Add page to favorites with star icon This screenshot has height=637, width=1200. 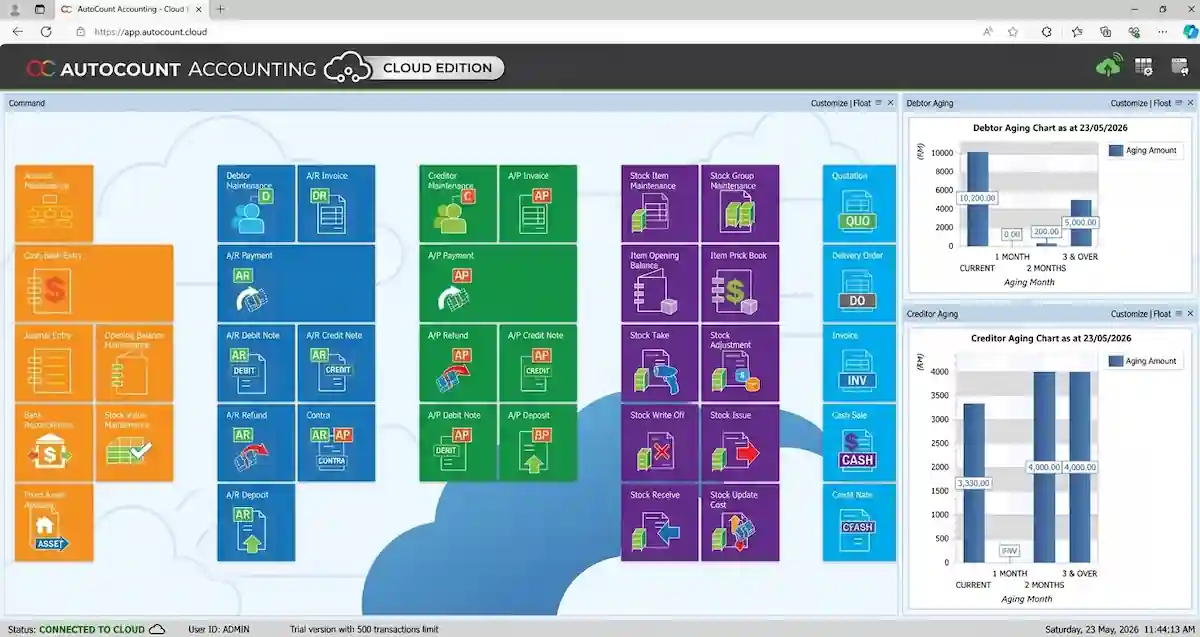coord(1013,31)
